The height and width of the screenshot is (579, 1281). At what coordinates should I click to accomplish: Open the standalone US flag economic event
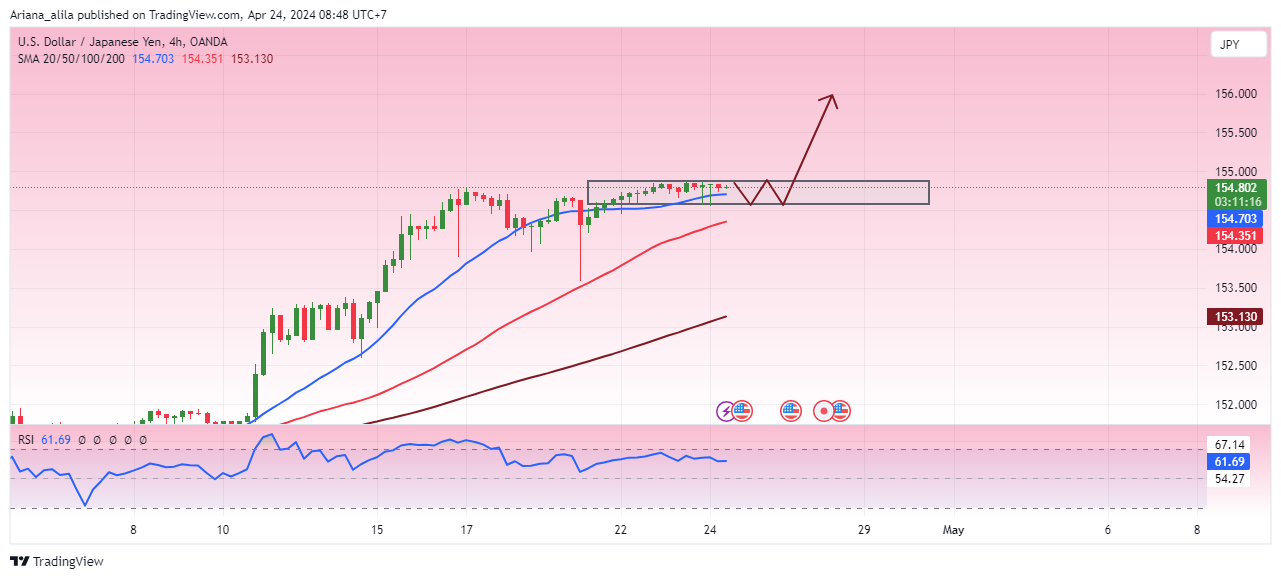(791, 410)
